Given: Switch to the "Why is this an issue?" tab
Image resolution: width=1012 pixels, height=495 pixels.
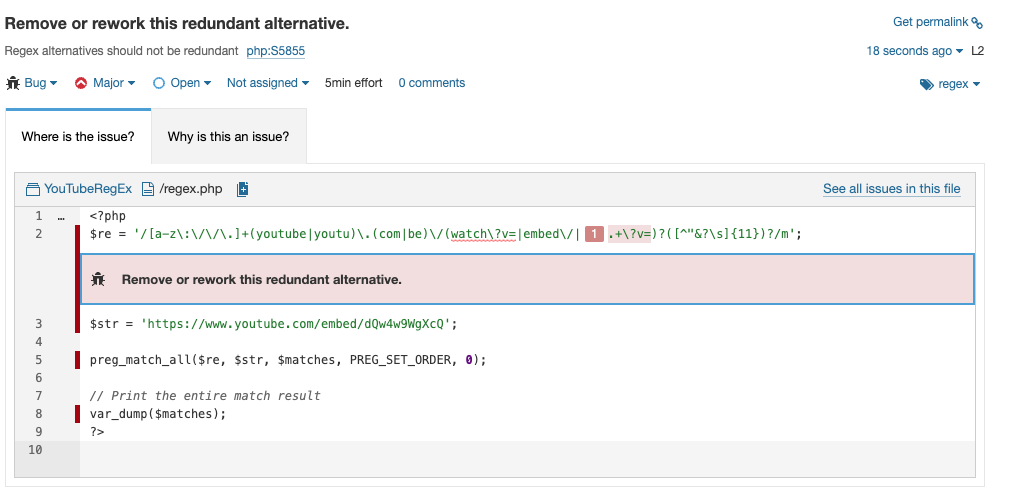Looking at the screenshot, I should 228,136.
